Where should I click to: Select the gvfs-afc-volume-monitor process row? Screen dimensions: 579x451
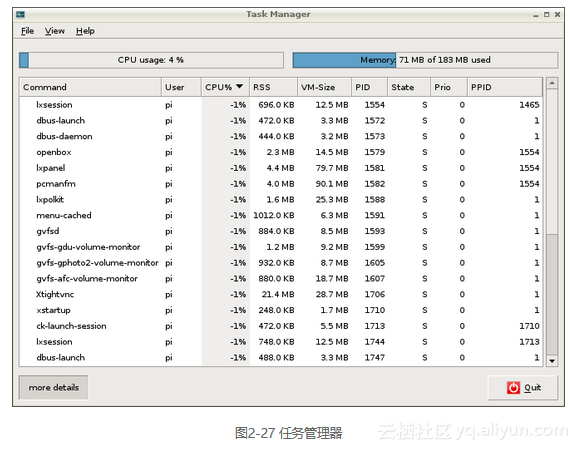[x=281, y=279]
